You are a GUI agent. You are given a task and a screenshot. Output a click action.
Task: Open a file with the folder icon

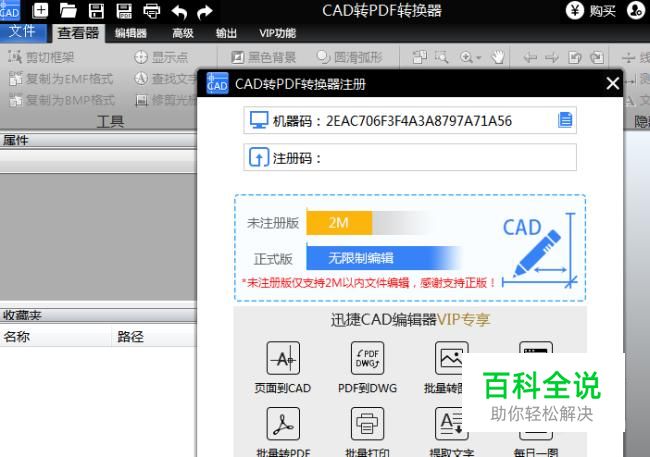pyautogui.click(x=68, y=11)
